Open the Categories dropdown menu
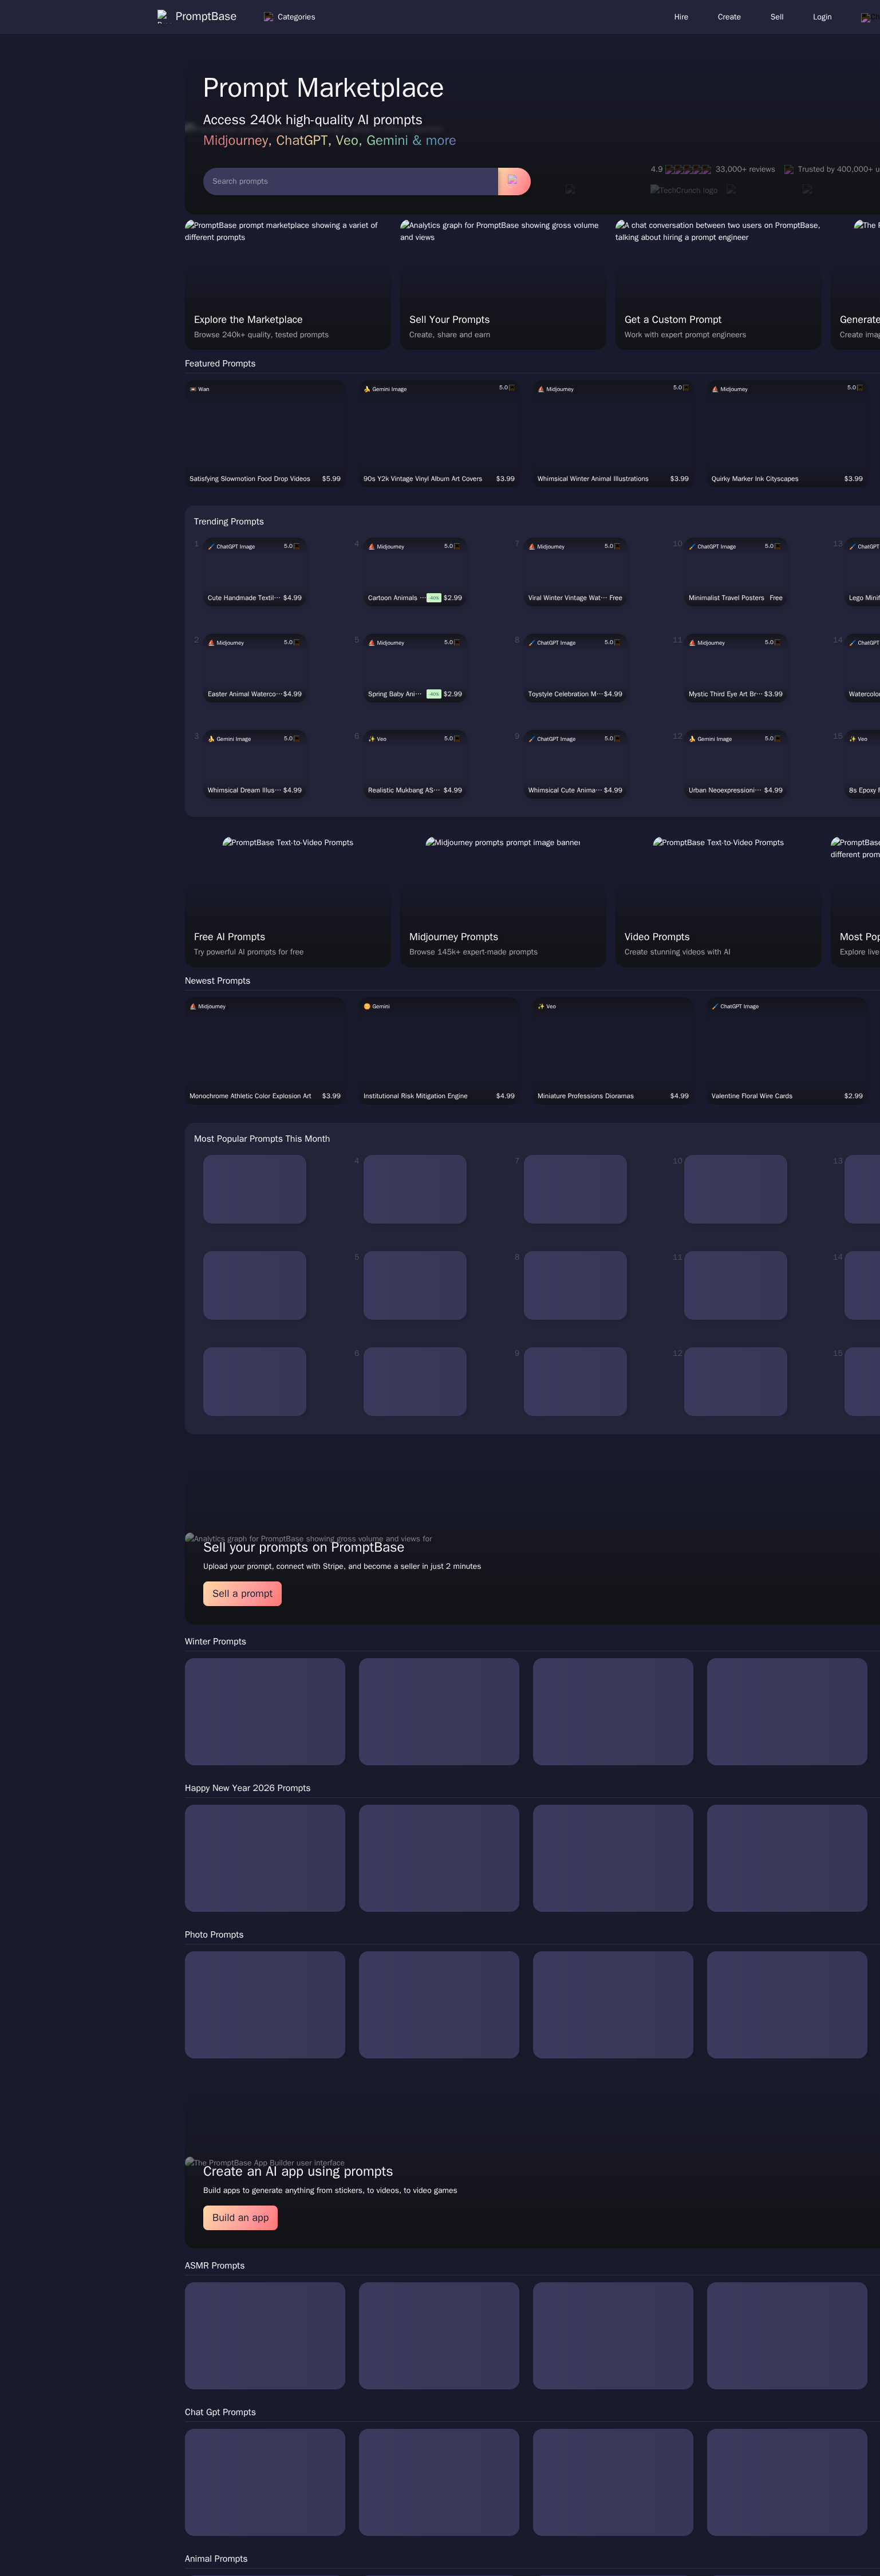 289,17
